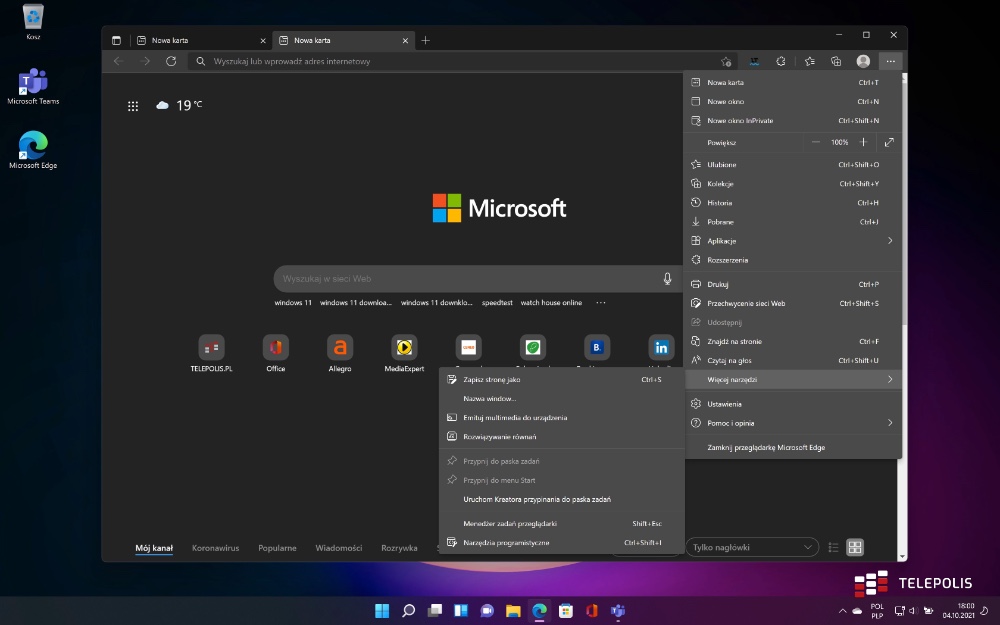
Task: Click the 'speedtest' search suggestion
Action: pos(497,303)
